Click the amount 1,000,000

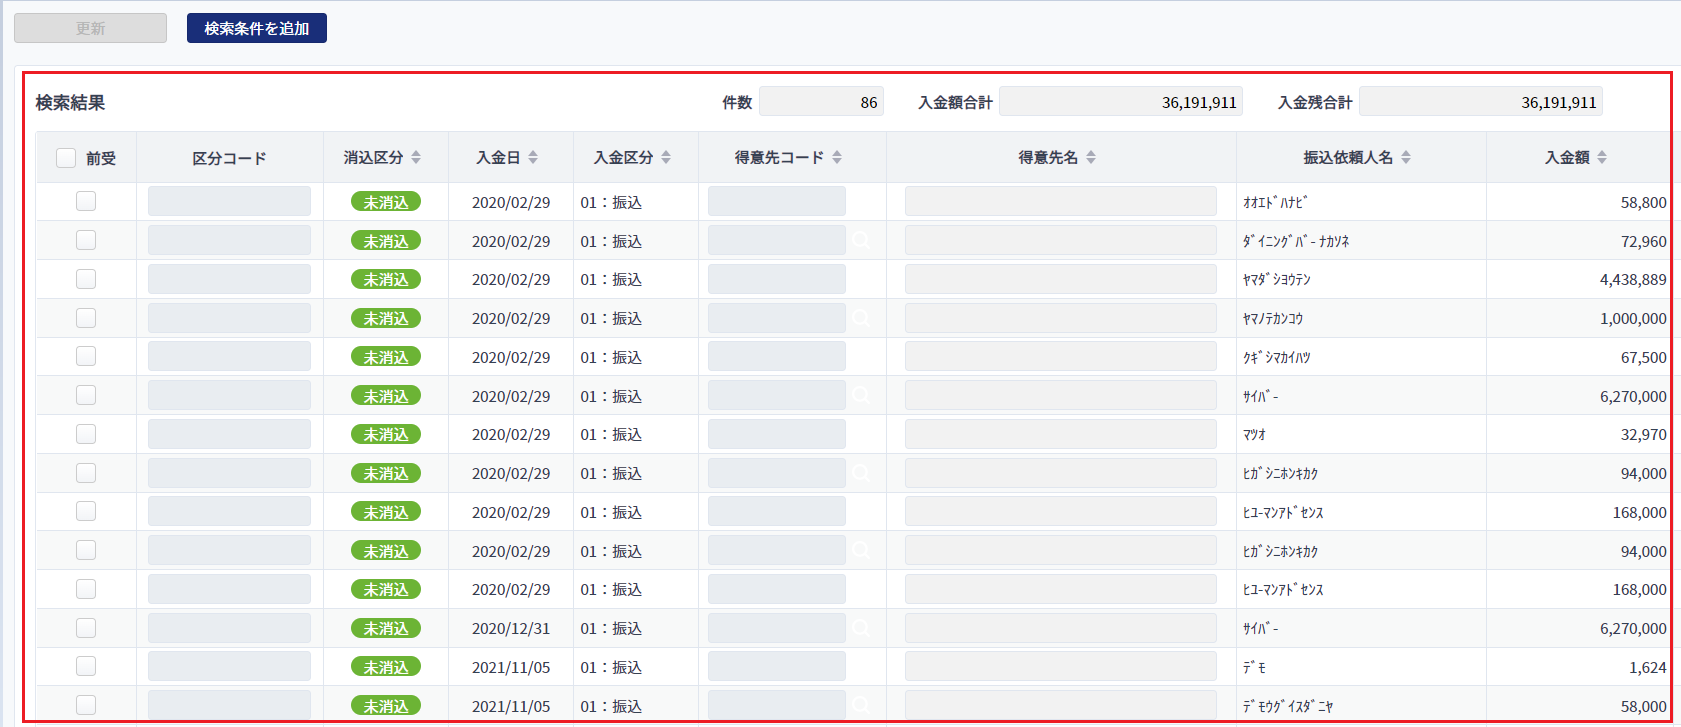click(x=1633, y=318)
